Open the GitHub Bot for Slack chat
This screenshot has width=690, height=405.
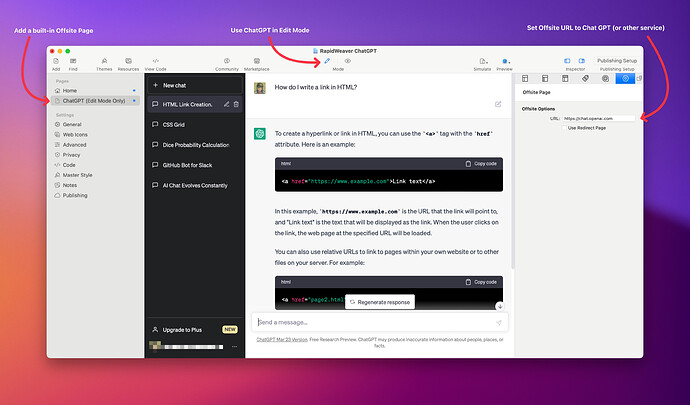[x=195, y=165]
